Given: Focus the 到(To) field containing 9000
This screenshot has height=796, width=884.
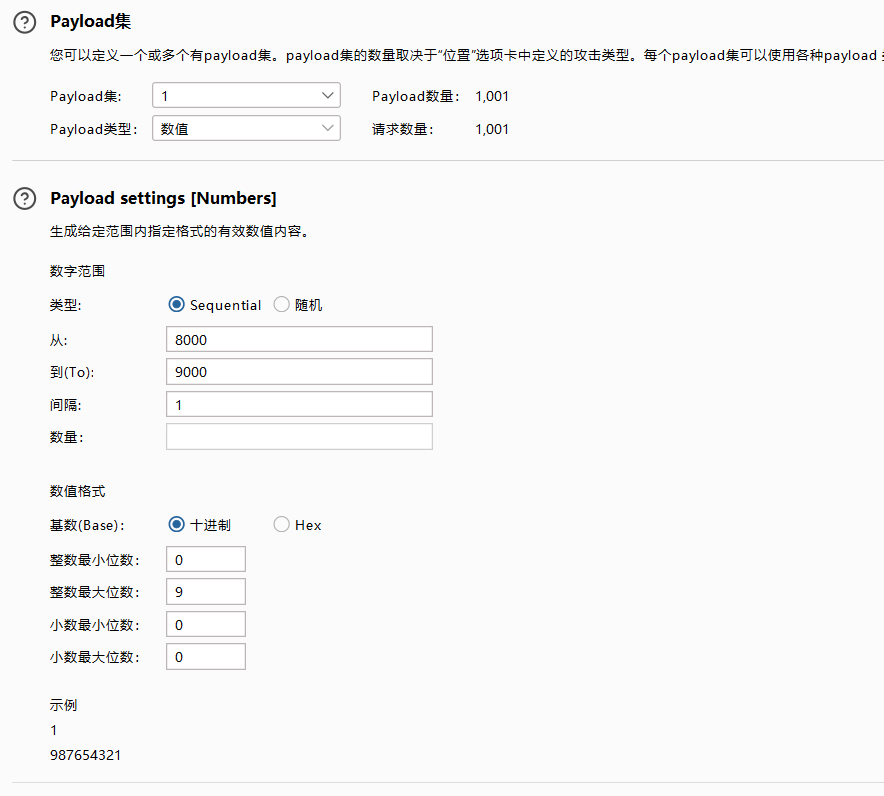Looking at the screenshot, I should [x=299, y=372].
